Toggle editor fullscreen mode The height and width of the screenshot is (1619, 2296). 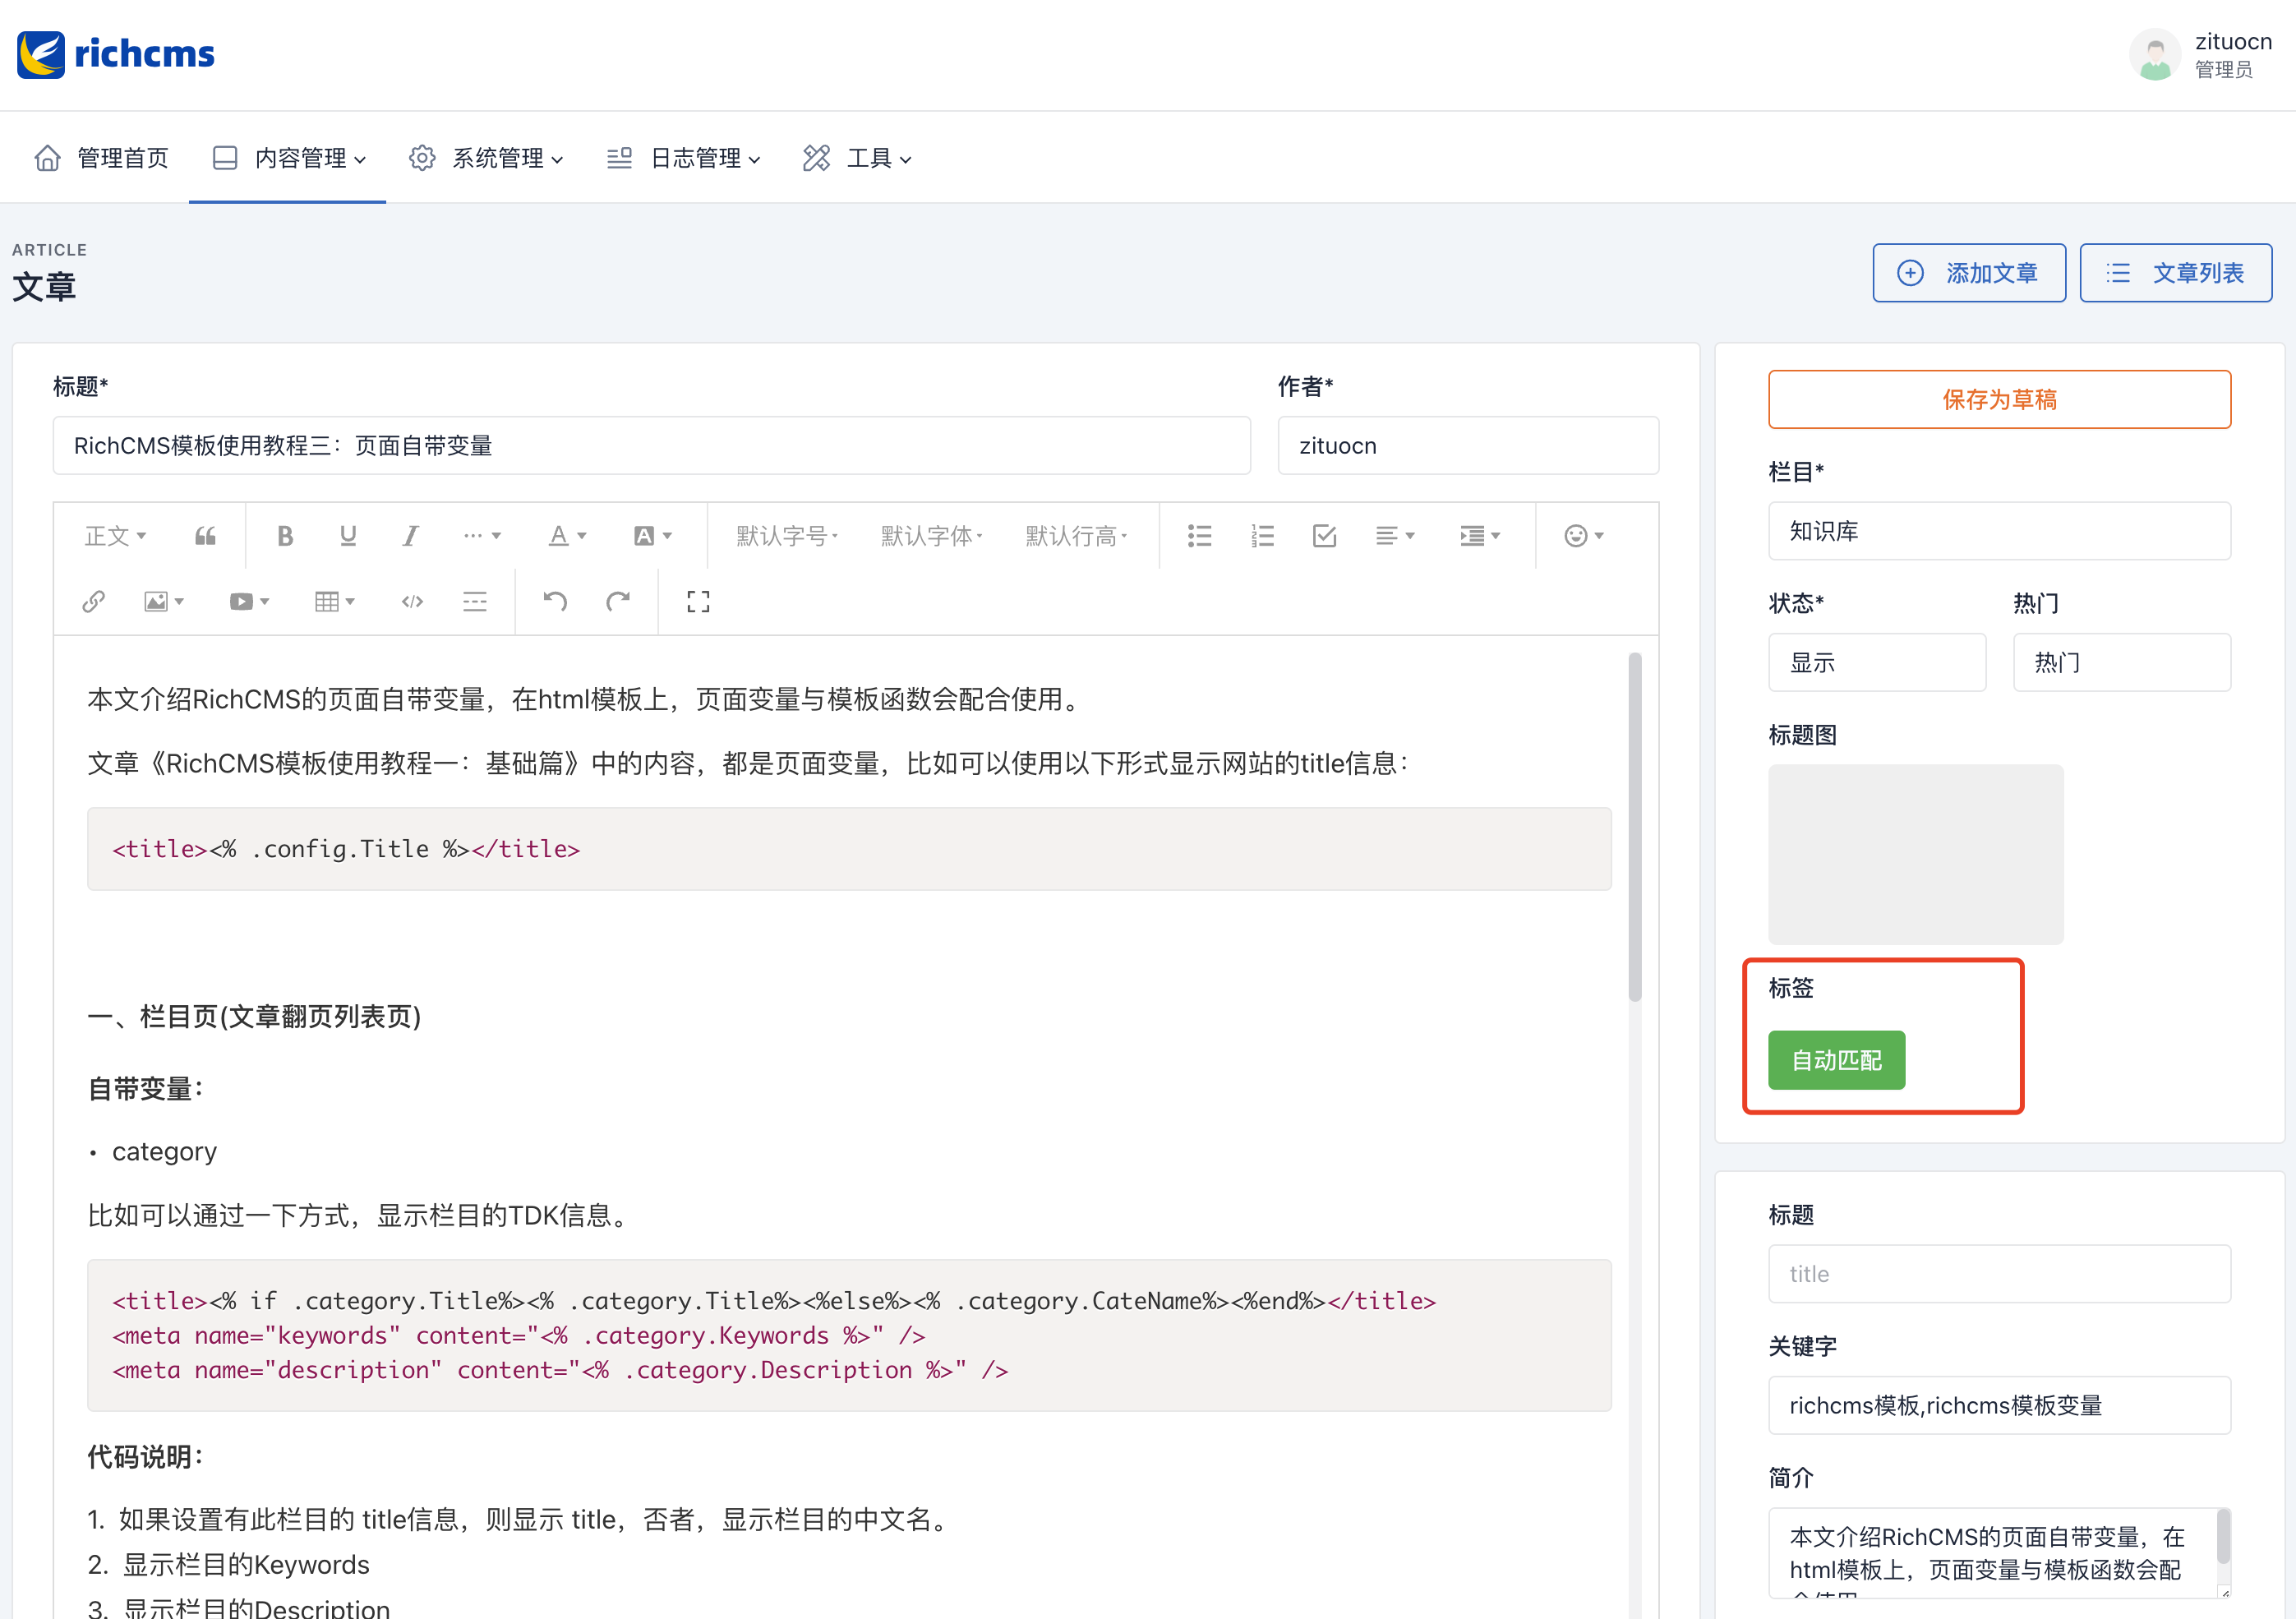click(698, 602)
